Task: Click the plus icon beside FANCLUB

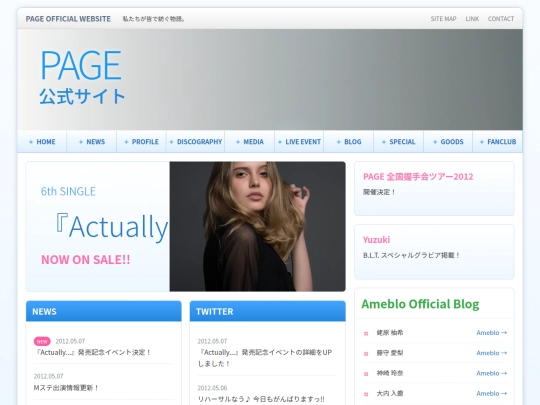Action: pyautogui.click(x=482, y=142)
